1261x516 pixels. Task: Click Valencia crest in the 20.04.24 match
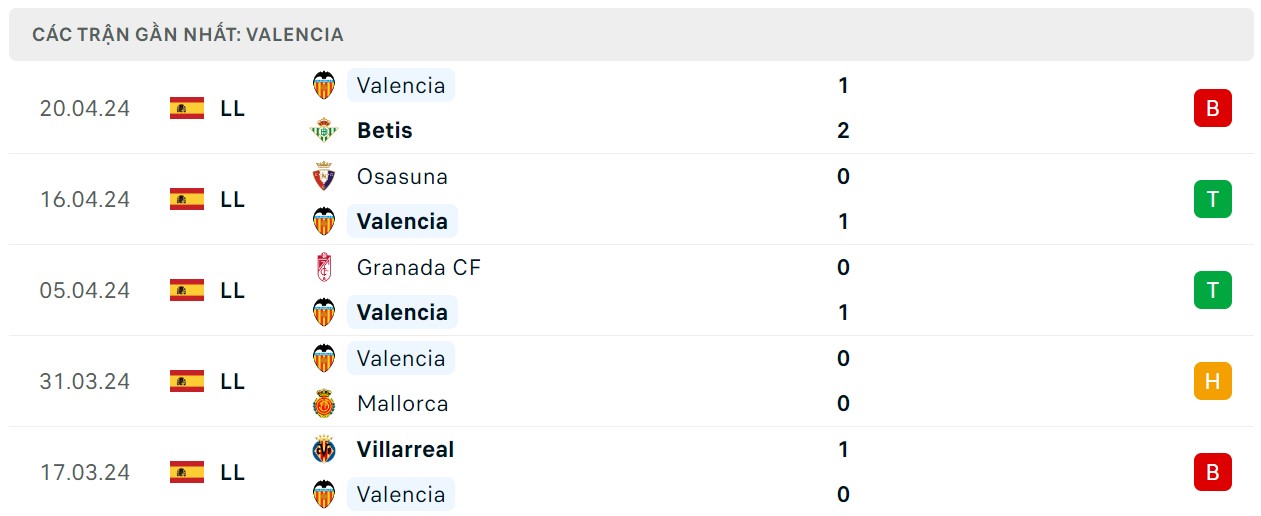tap(324, 86)
